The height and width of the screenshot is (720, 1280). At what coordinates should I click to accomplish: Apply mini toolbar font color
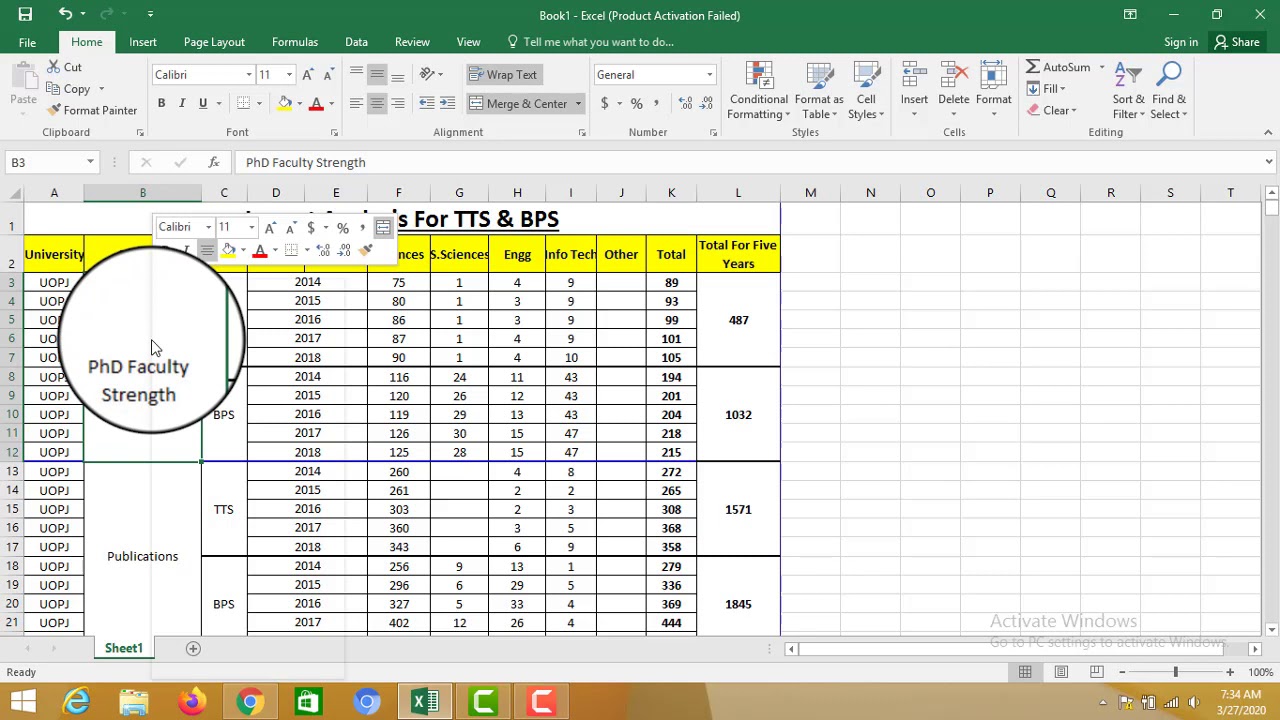pyautogui.click(x=260, y=251)
